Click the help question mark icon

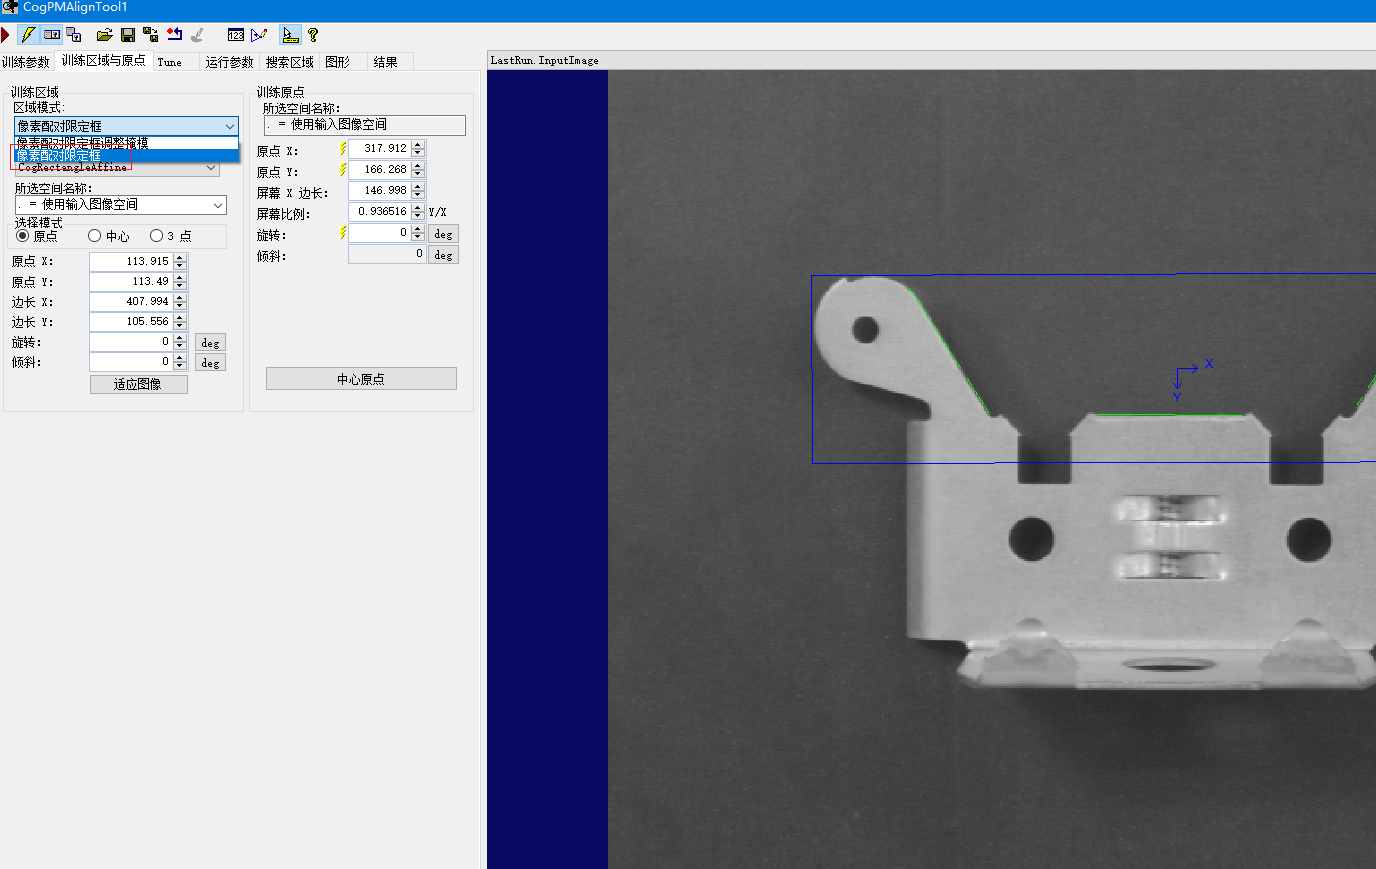tap(313, 34)
